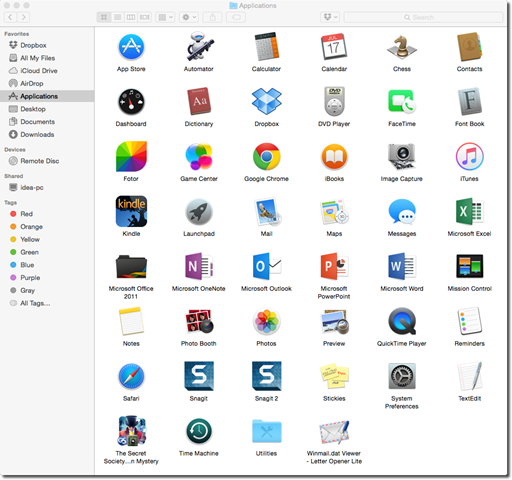Select the Microsoft Outlook icon

pyautogui.click(x=267, y=267)
